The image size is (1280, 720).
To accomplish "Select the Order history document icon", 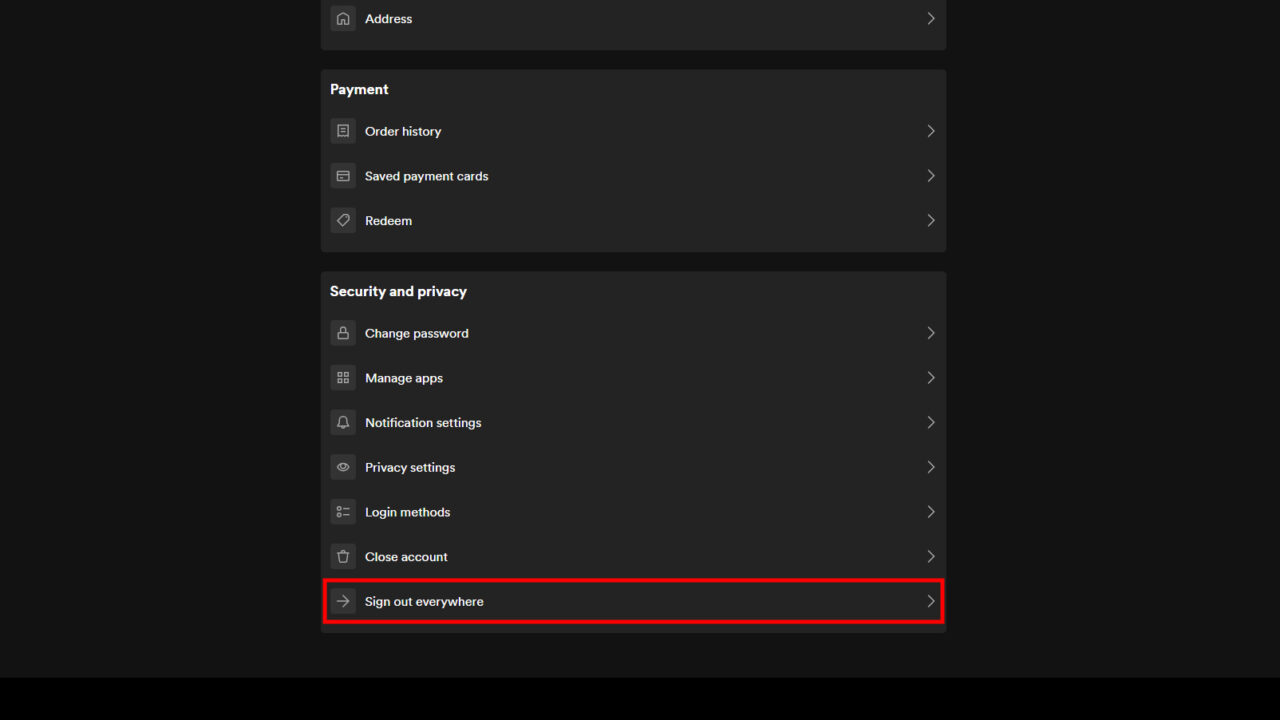I will point(343,130).
